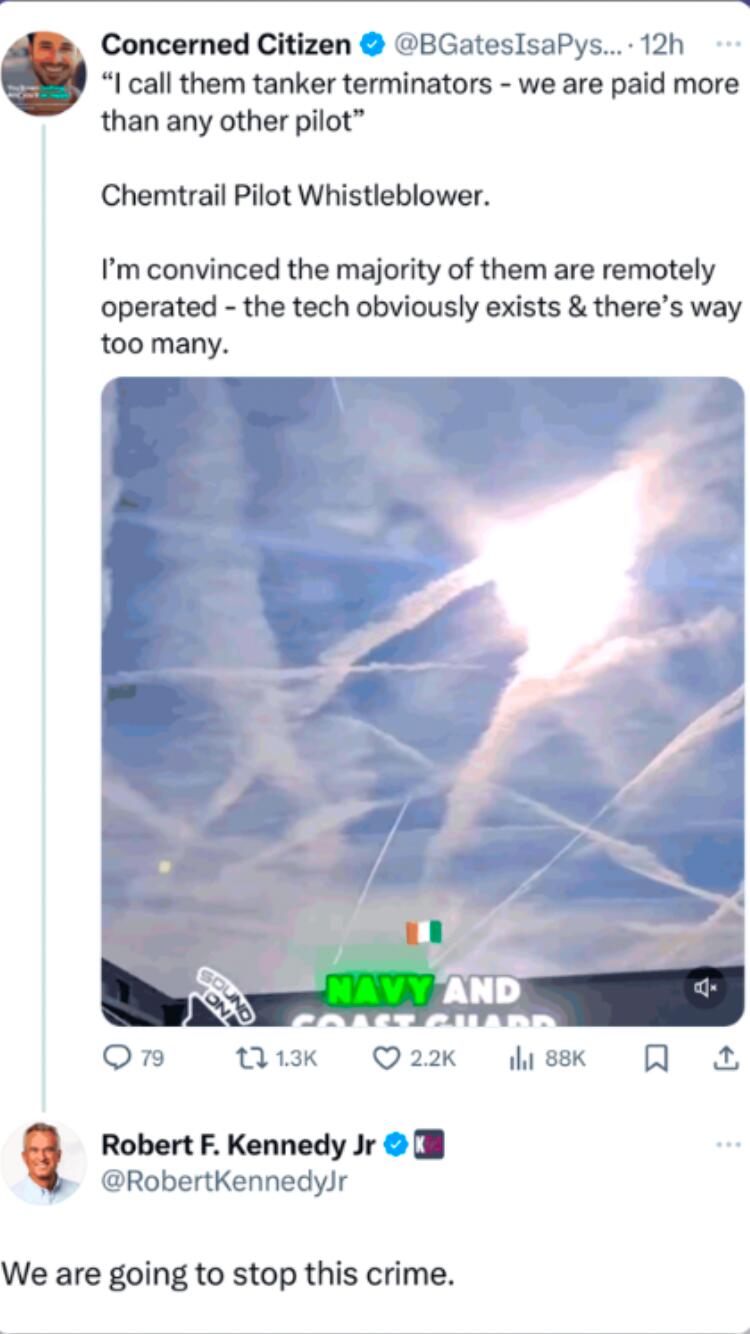
Task: Open Robert F. Kennedy Jr's avatar
Action: click(x=43, y=1163)
